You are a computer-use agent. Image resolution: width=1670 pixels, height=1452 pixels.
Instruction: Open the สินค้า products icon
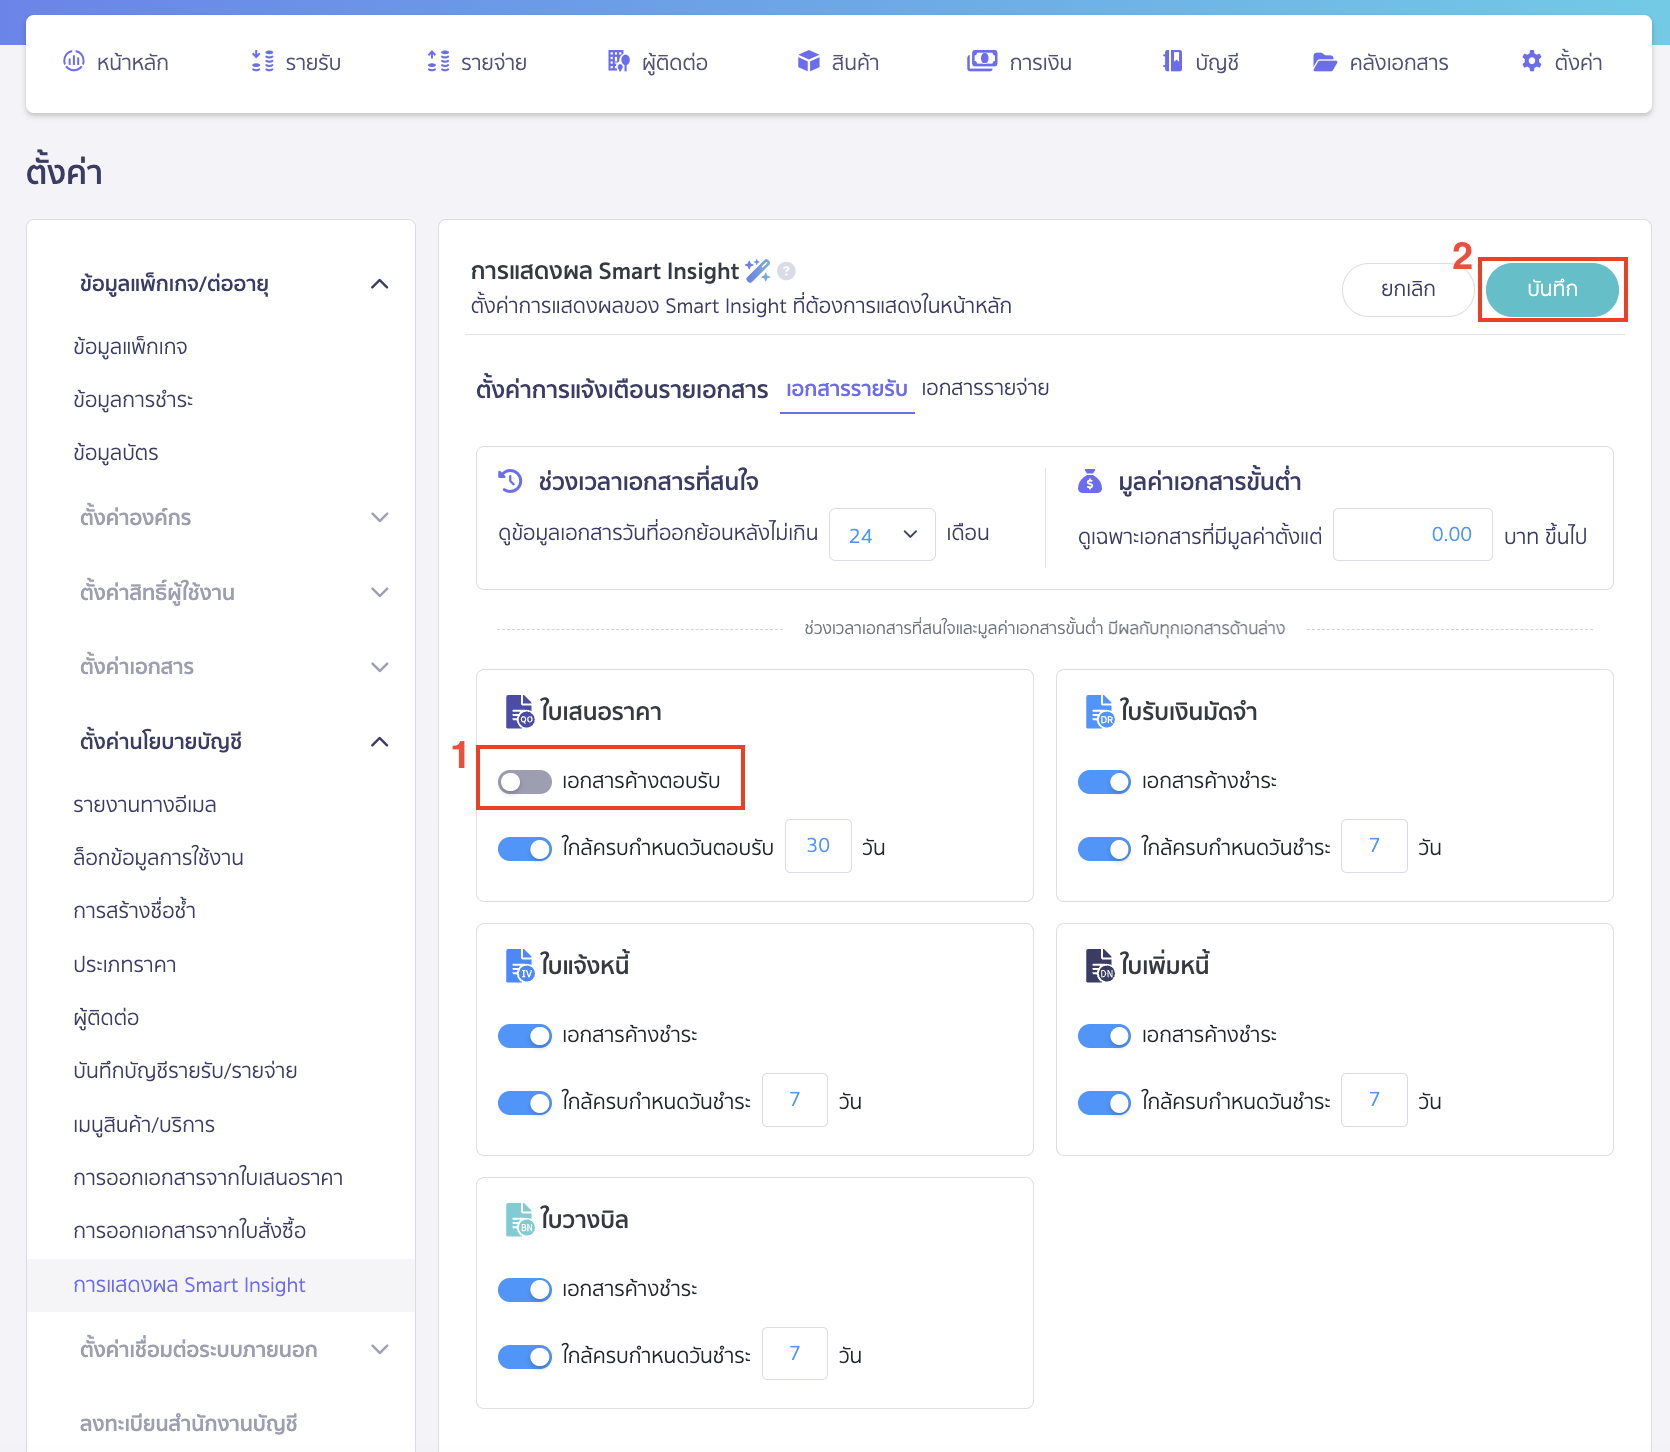coord(807,61)
